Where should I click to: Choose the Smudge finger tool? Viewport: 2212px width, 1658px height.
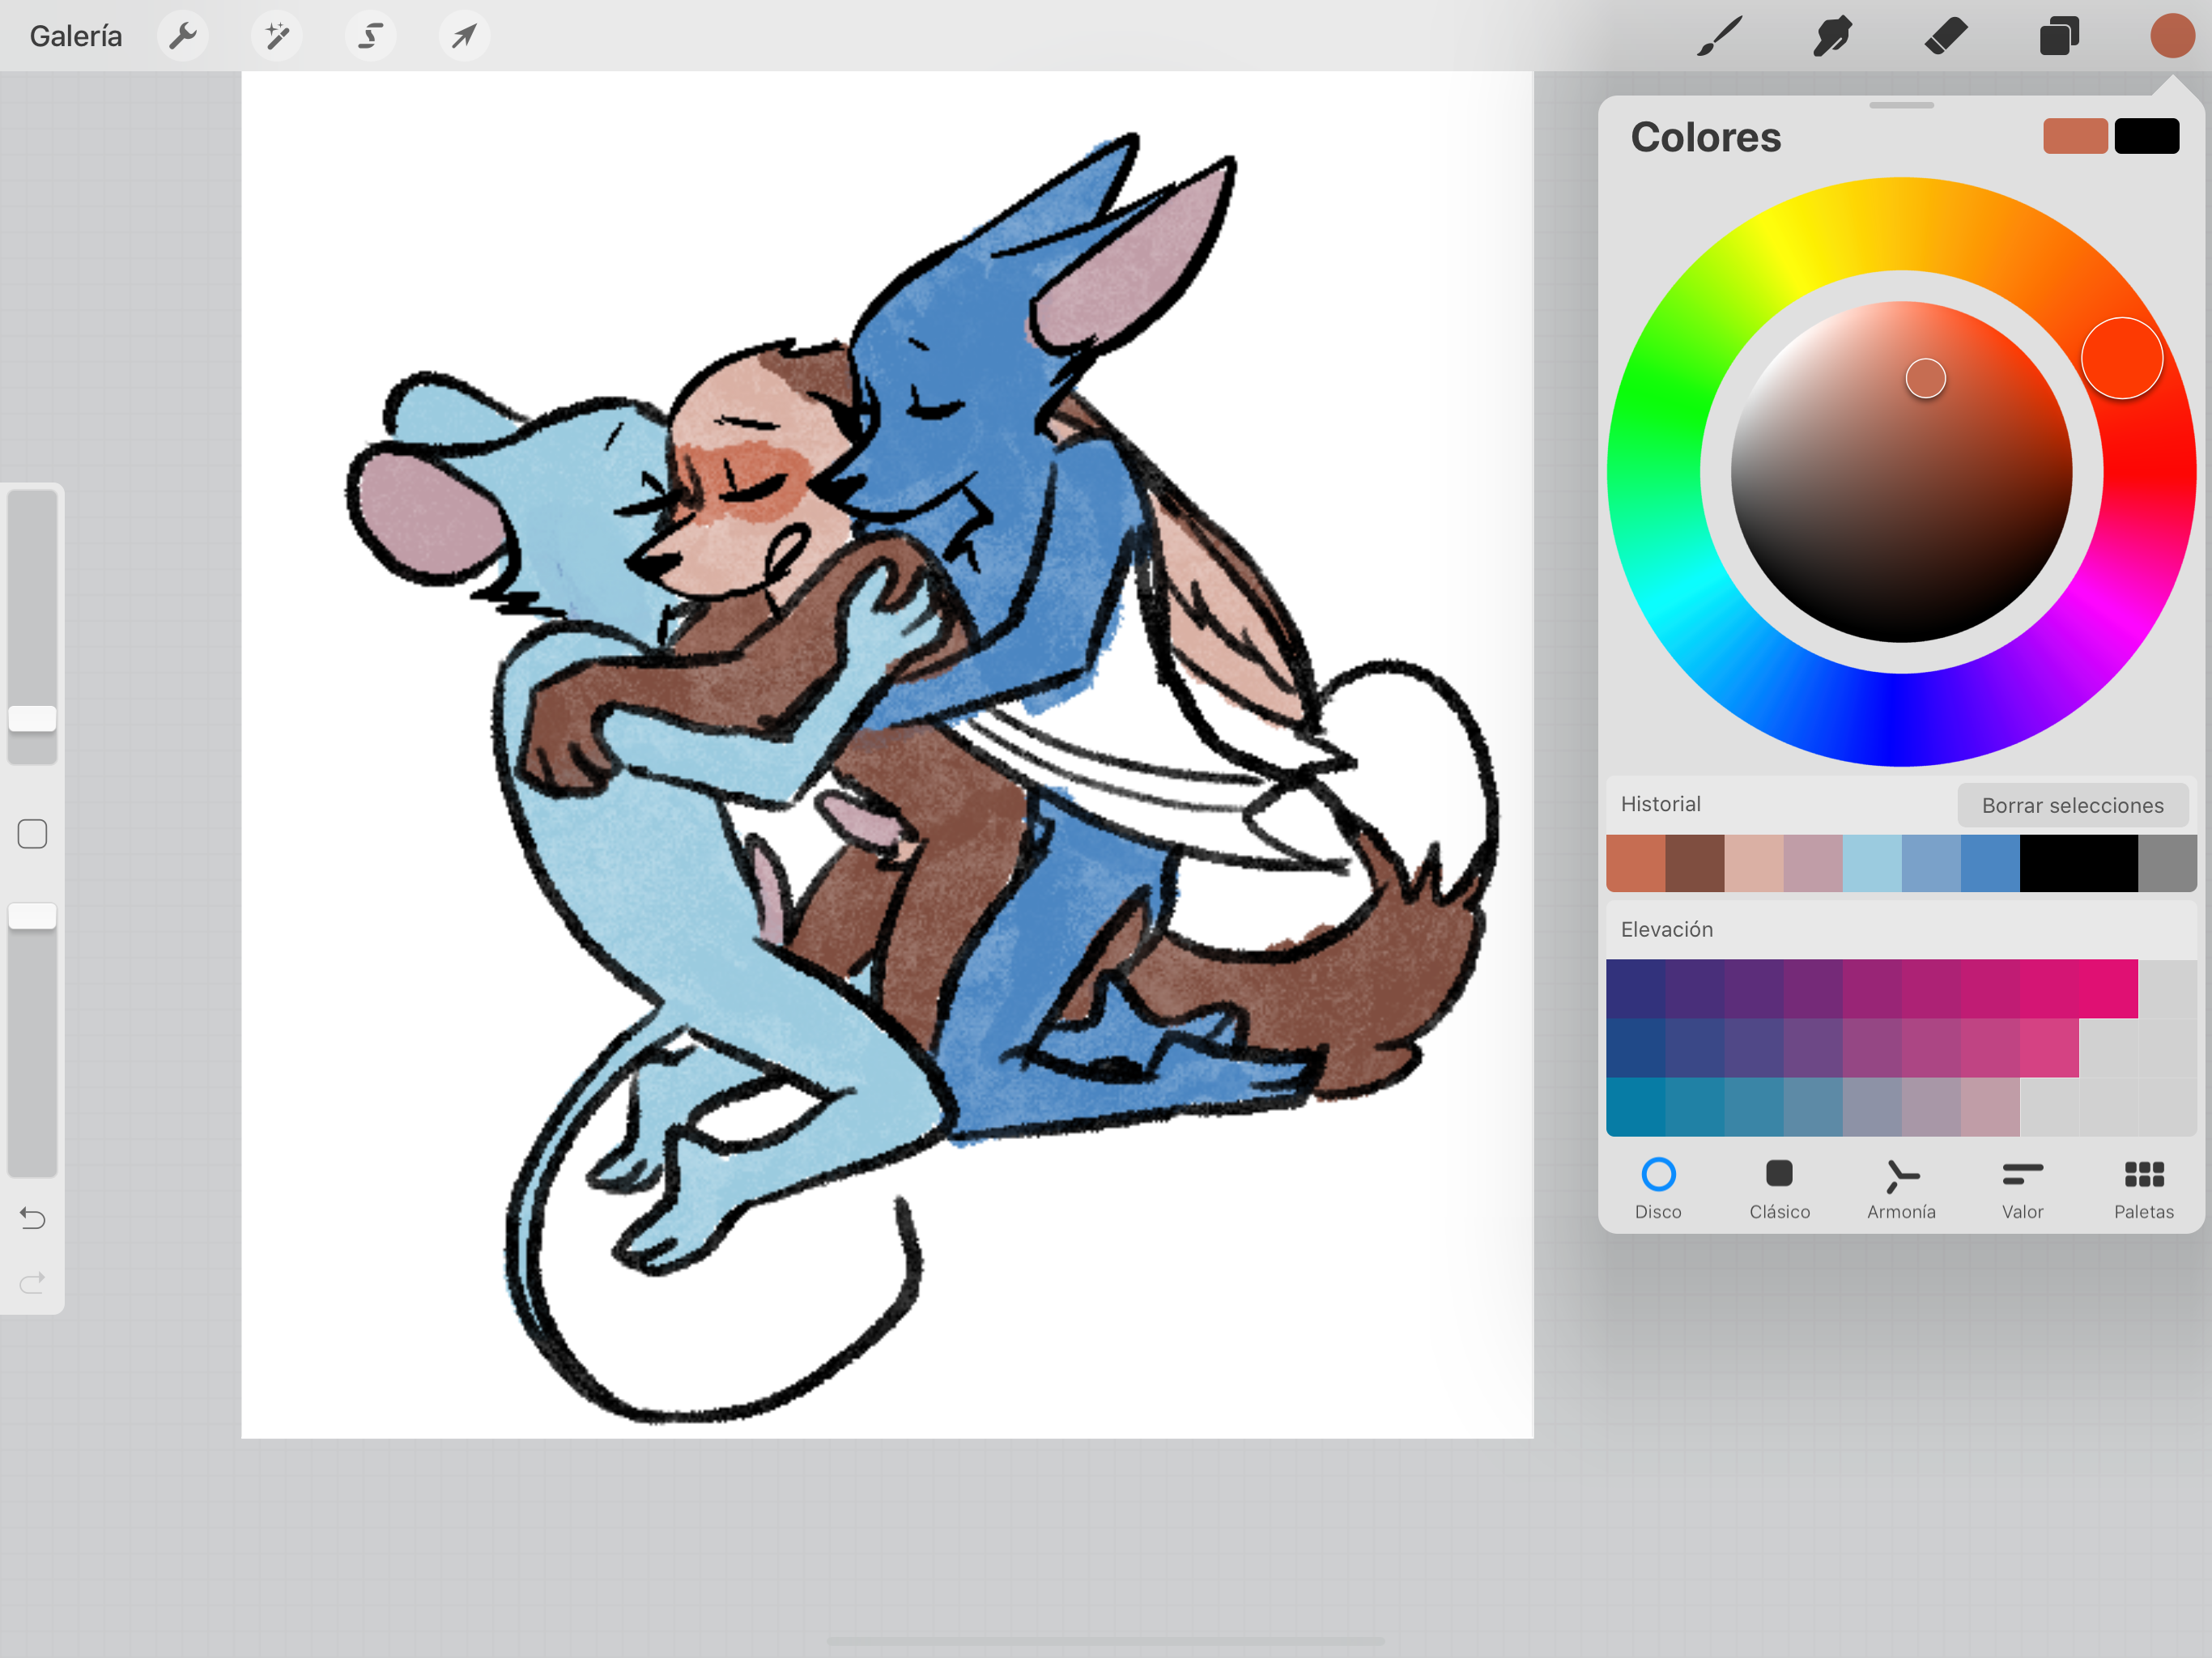(x=1833, y=36)
